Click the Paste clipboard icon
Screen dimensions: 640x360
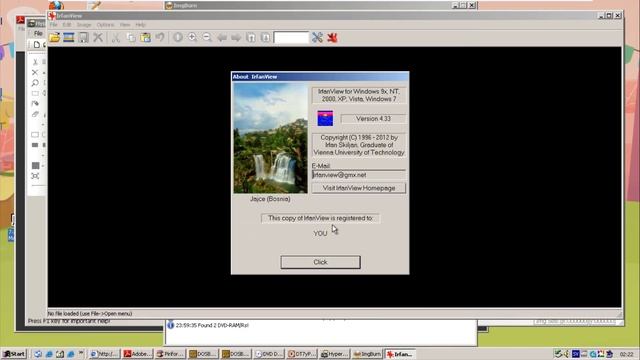tap(145, 38)
